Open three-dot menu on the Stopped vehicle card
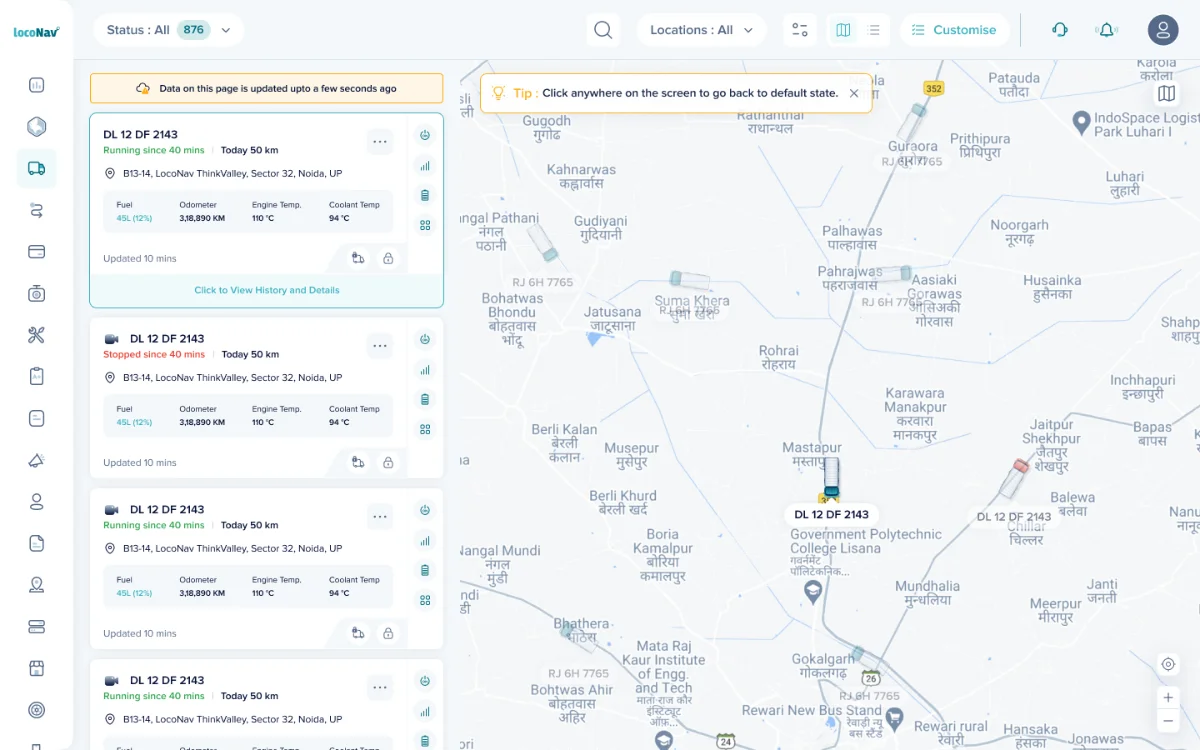This screenshot has height=750, width=1200. (x=380, y=346)
